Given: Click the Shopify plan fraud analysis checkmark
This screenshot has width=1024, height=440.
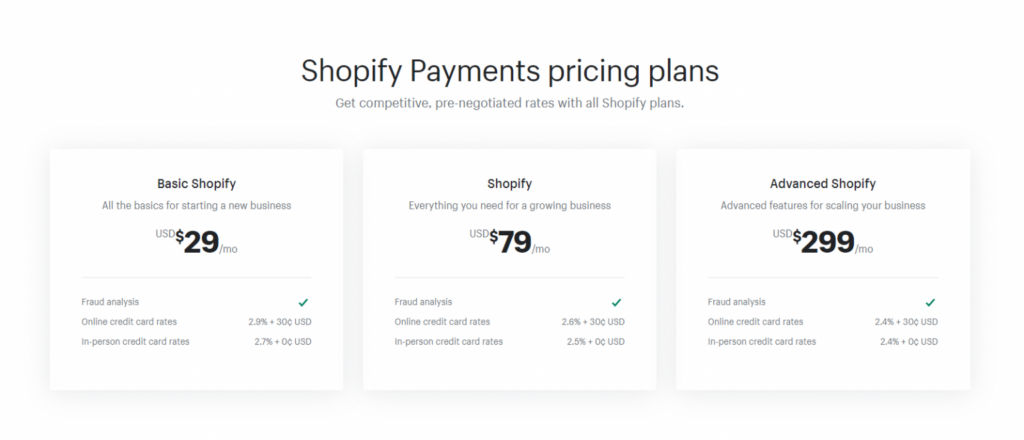Looking at the screenshot, I should tap(616, 302).
